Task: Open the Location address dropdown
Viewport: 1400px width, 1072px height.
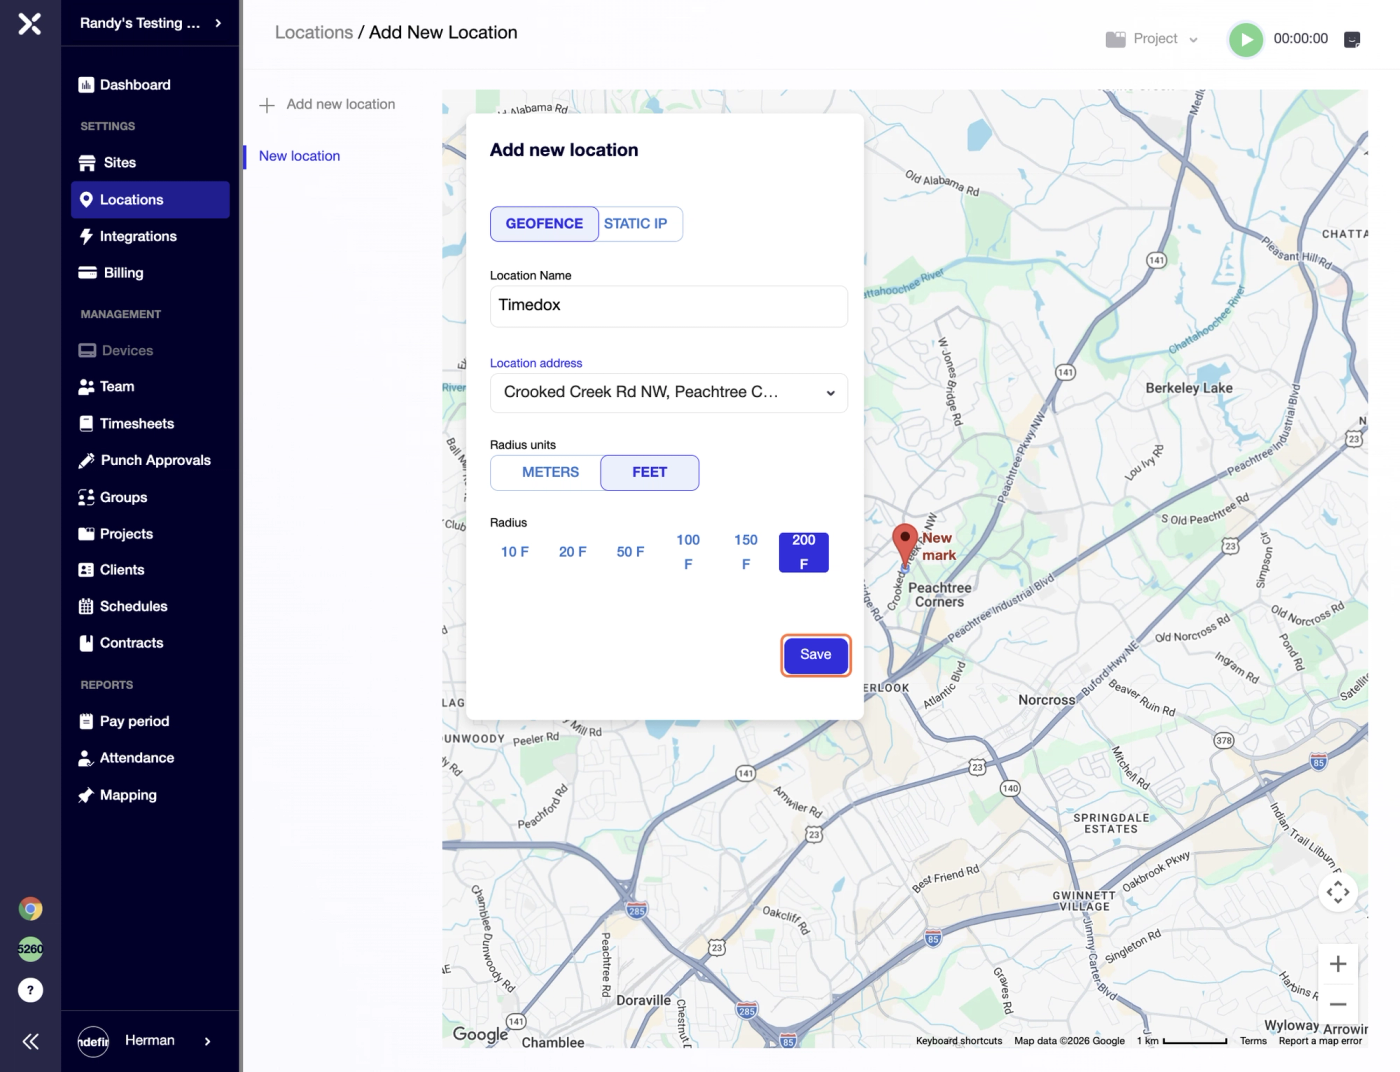Action: pyautogui.click(x=669, y=393)
